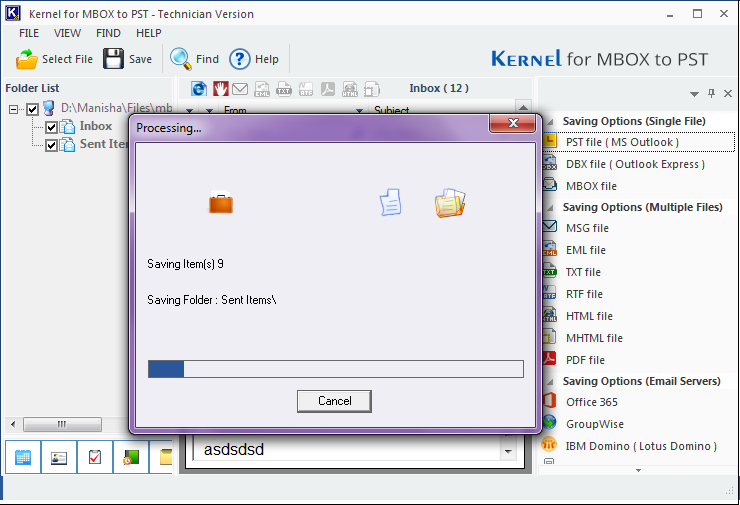Image resolution: width=740 pixels, height=505 pixels.
Task: Choose Office 365 email server option
Action: (592, 402)
